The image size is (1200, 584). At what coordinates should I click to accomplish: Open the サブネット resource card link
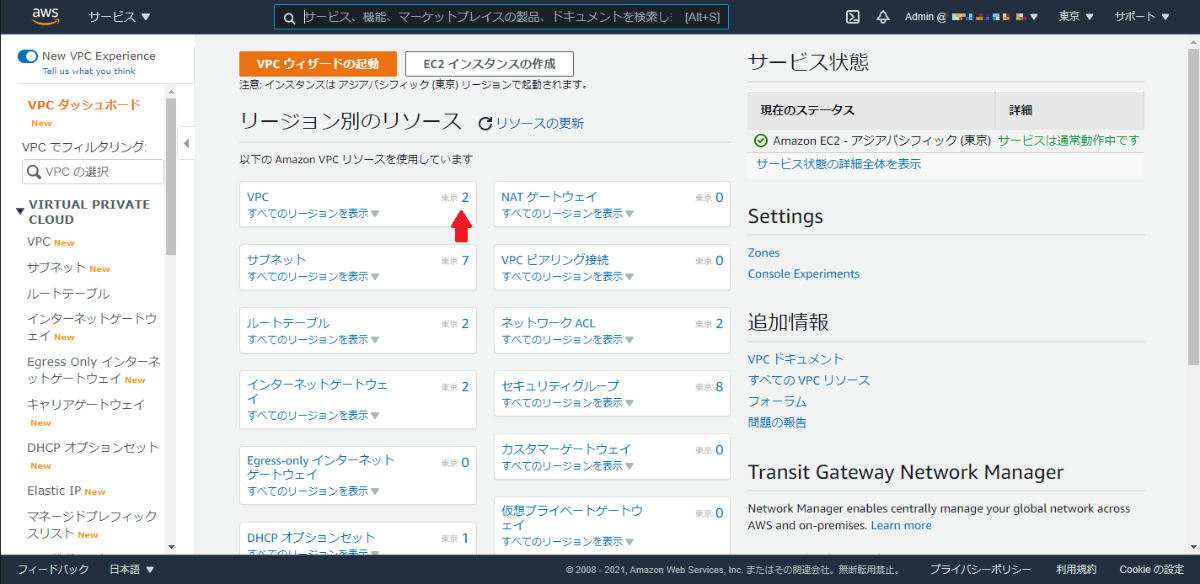pyautogui.click(x=277, y=260)
